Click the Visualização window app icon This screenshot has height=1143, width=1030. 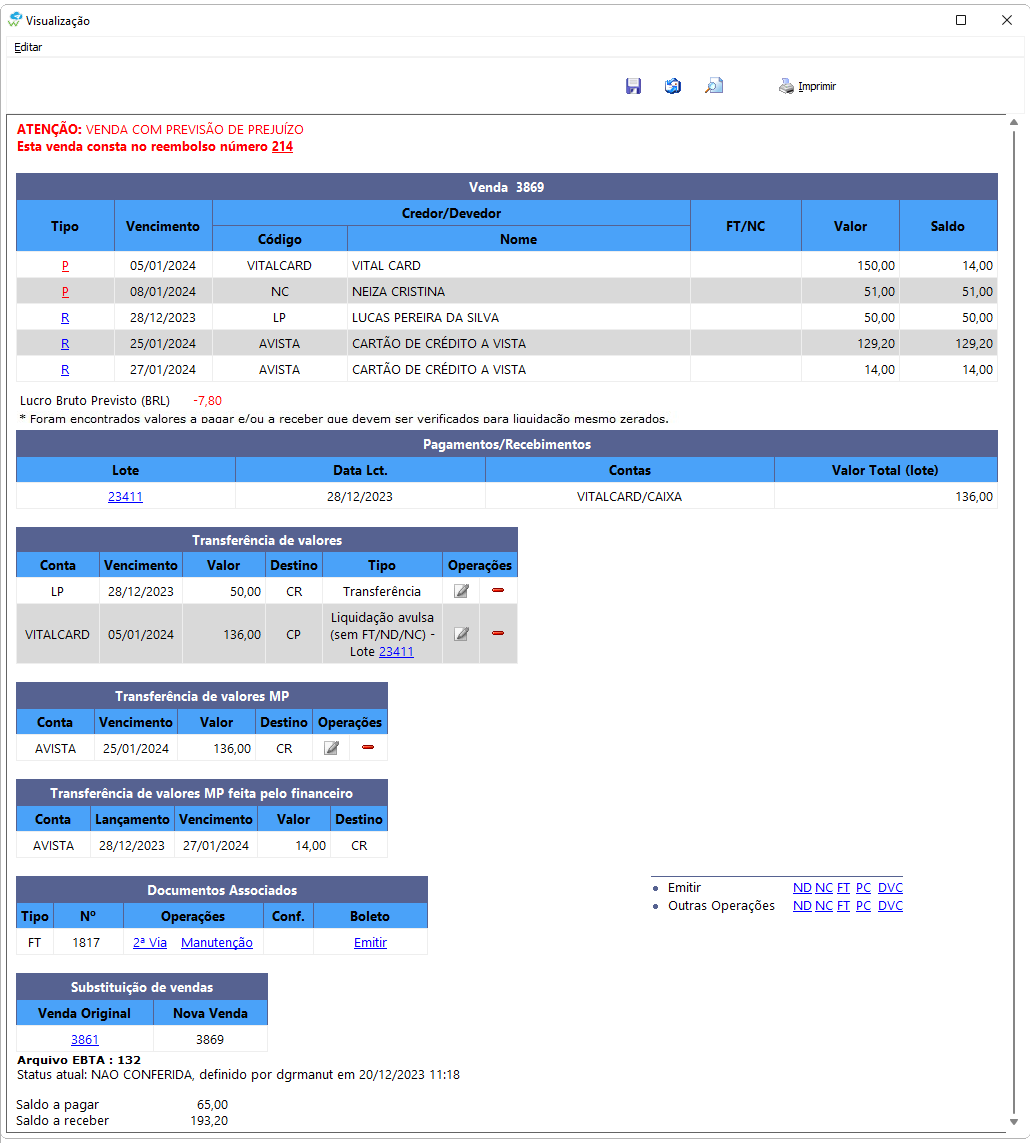pyautogui.click(x=15, y=20)
